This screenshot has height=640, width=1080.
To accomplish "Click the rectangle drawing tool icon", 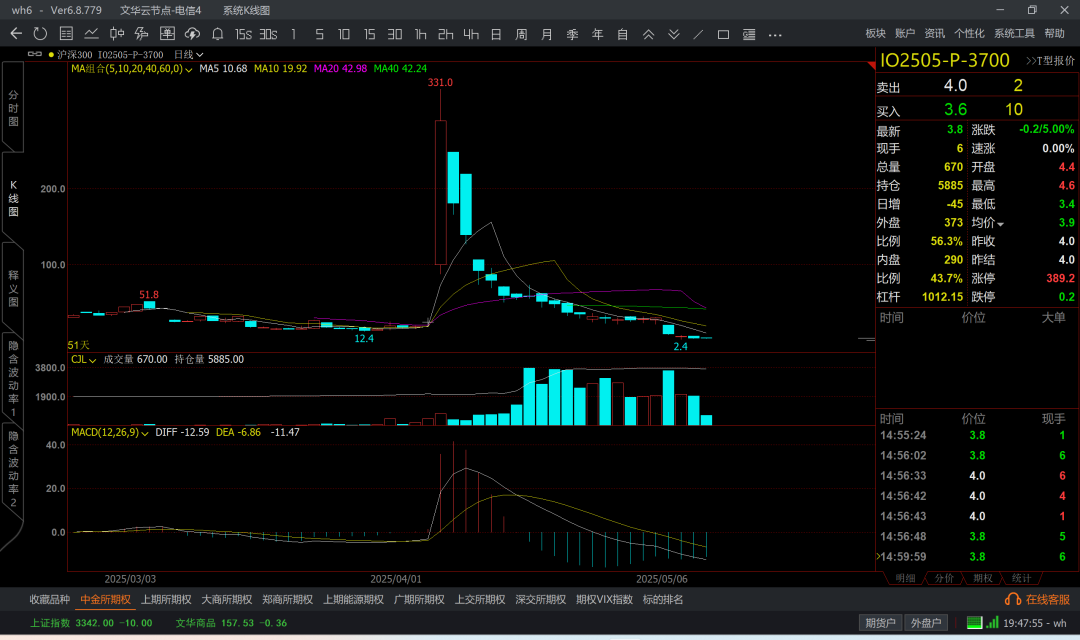I will click(723, 34).
